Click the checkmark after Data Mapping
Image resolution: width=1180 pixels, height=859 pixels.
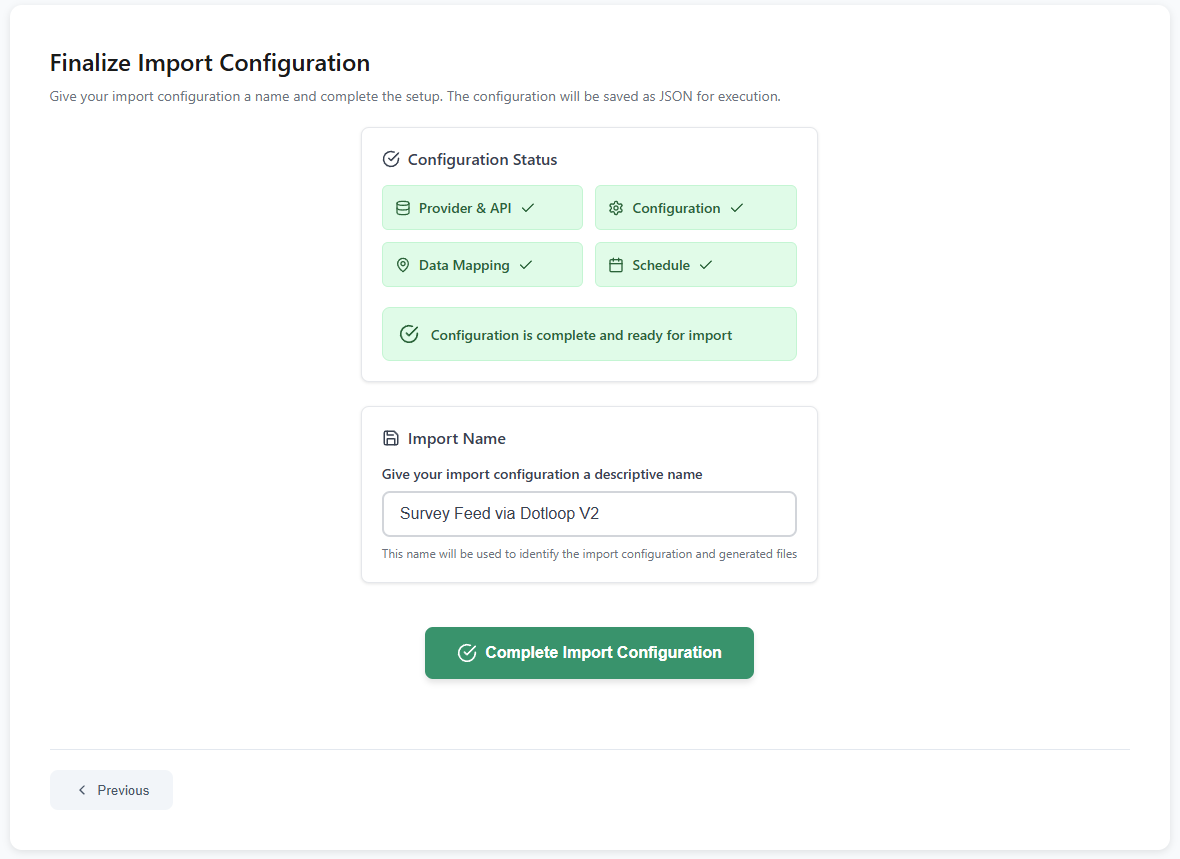tap(526, 265)
